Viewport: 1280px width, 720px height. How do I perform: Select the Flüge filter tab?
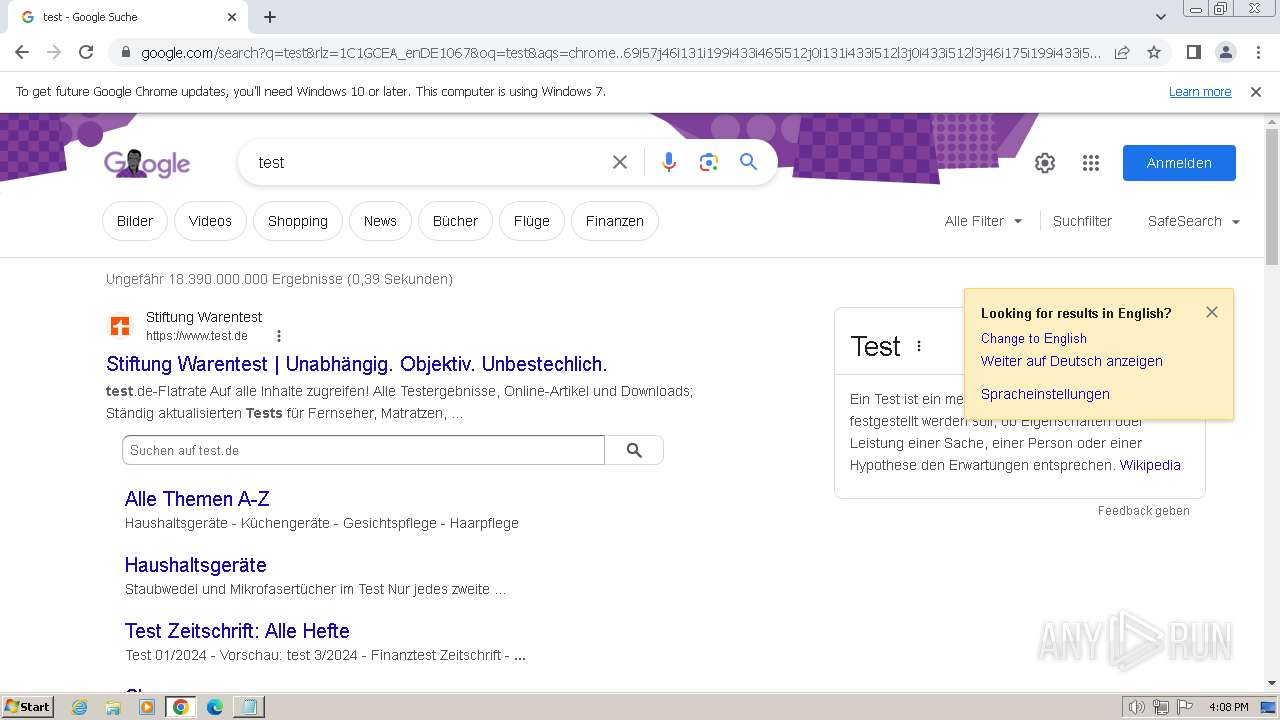pyautogui.click(x=532, y=221)
